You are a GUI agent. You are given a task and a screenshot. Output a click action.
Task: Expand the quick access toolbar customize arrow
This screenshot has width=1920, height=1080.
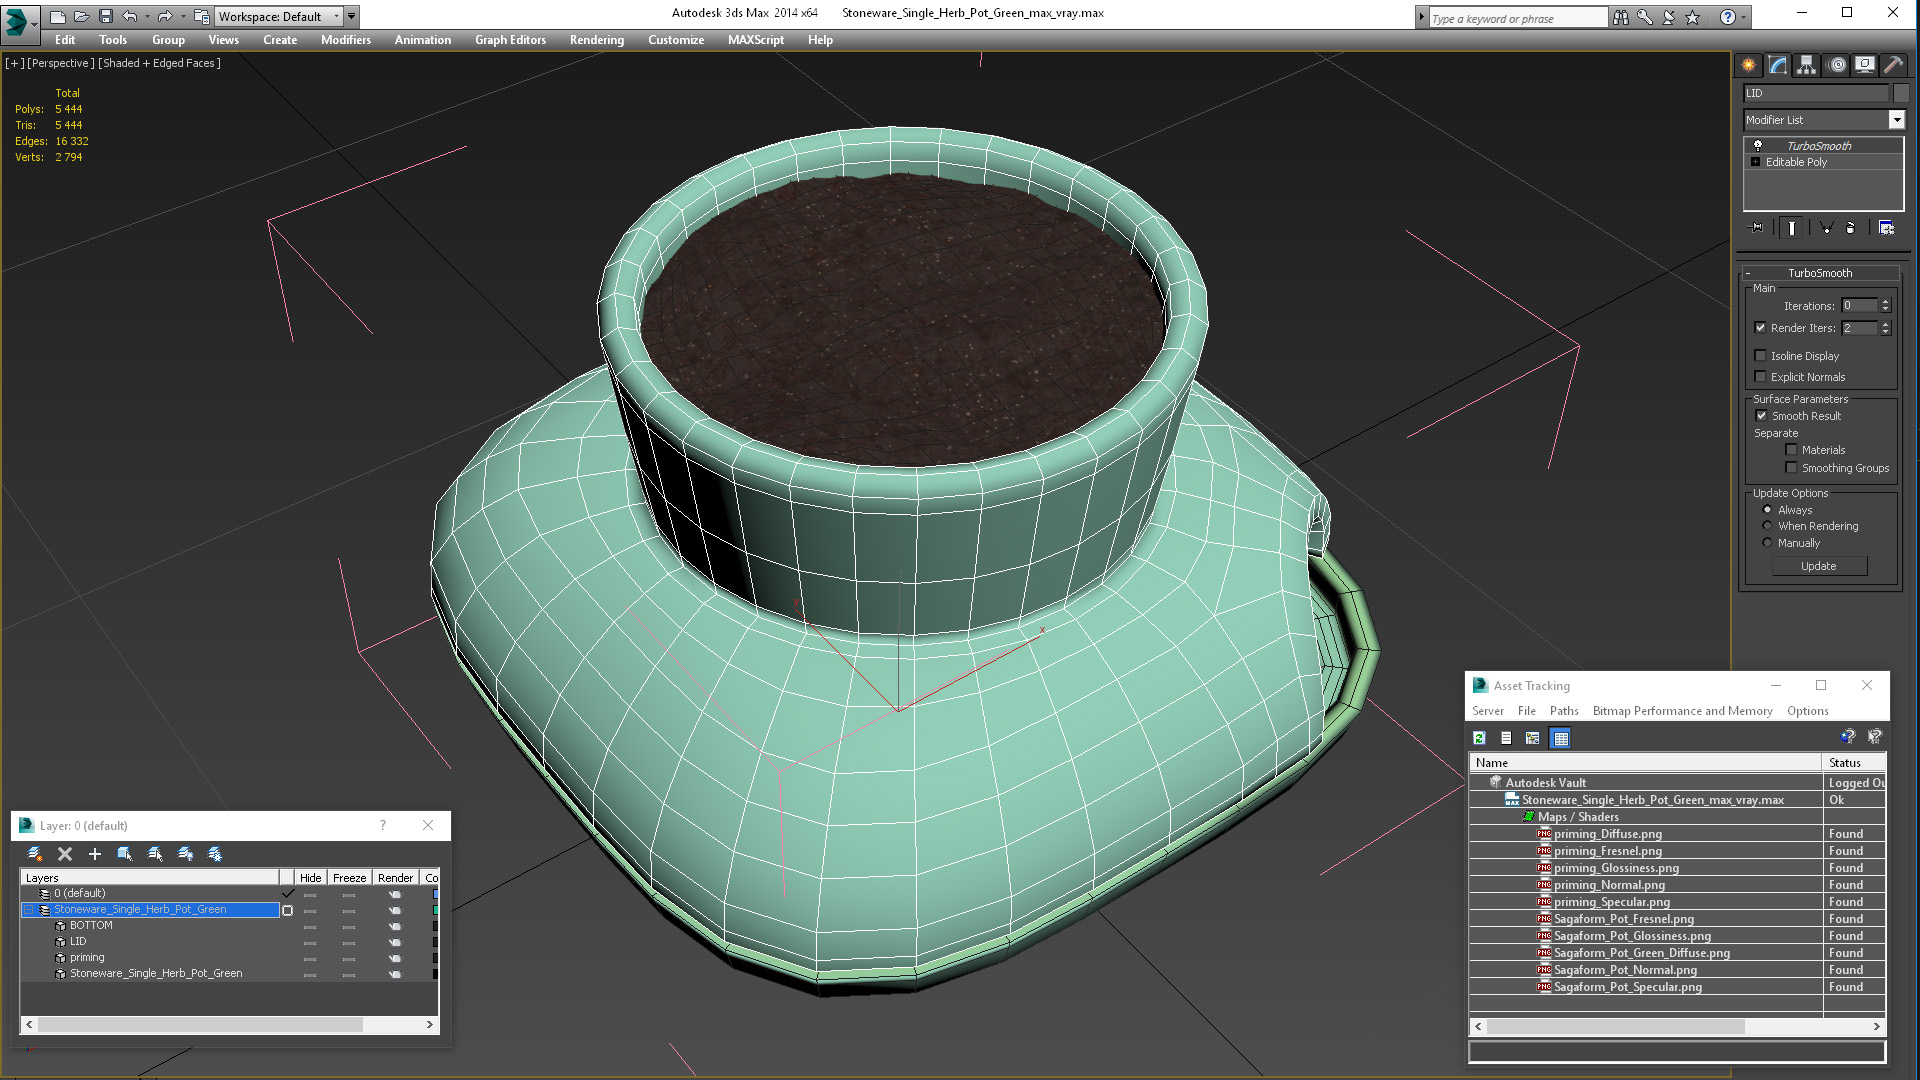352,16
